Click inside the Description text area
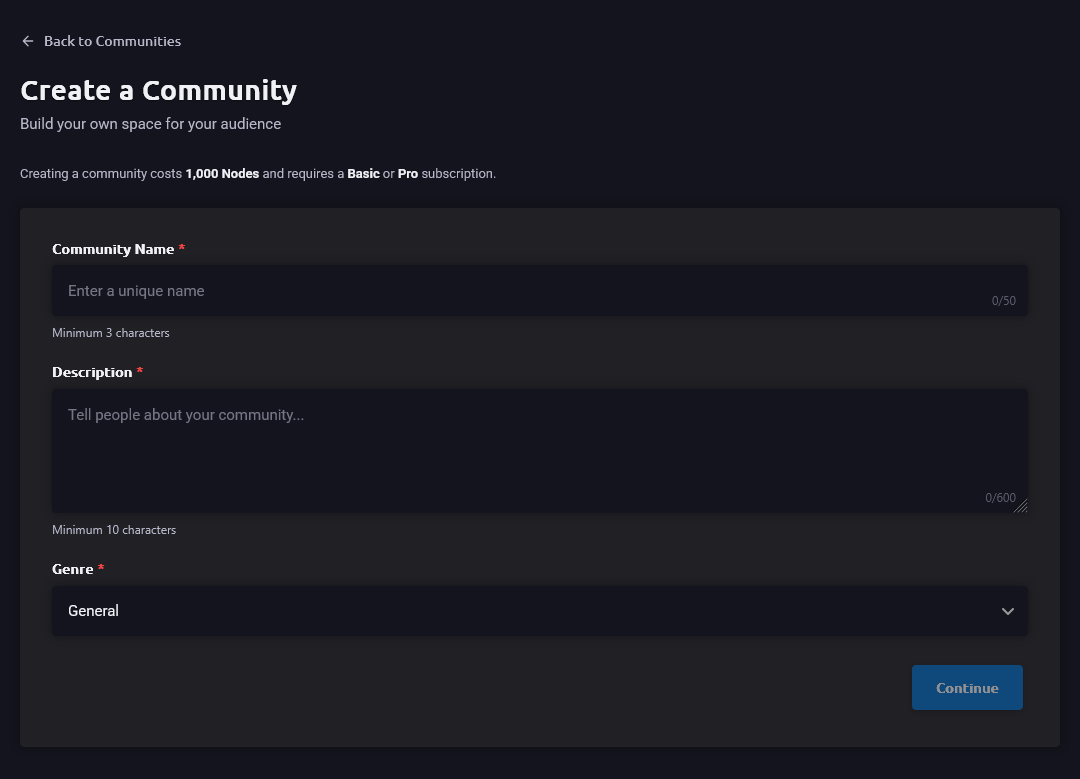Image resolution: width=1080 pixels, height=779 pixels. tap(539, 450)
